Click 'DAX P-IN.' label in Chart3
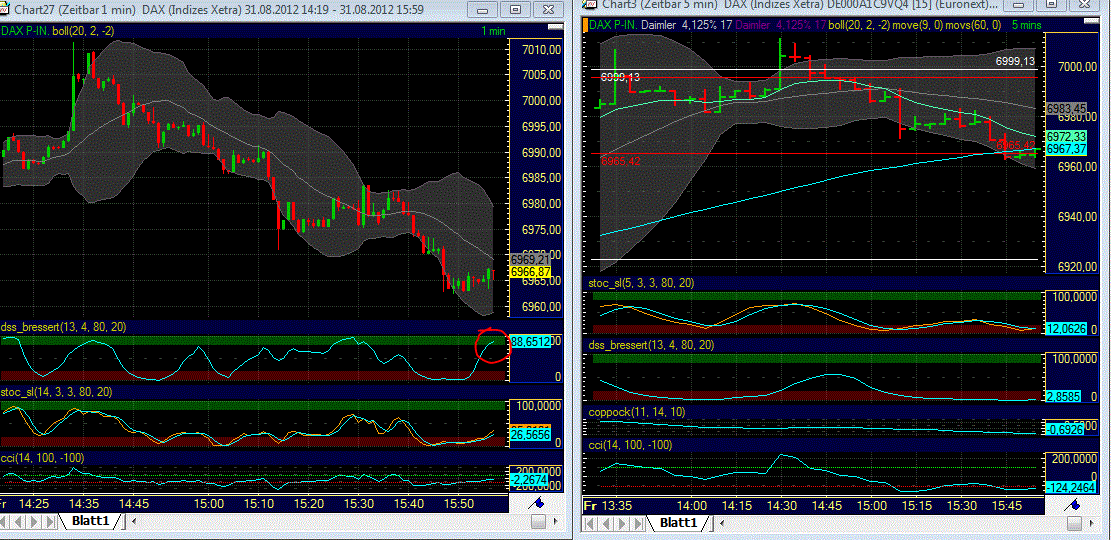Screen dimensions: 1111x540 614,25
